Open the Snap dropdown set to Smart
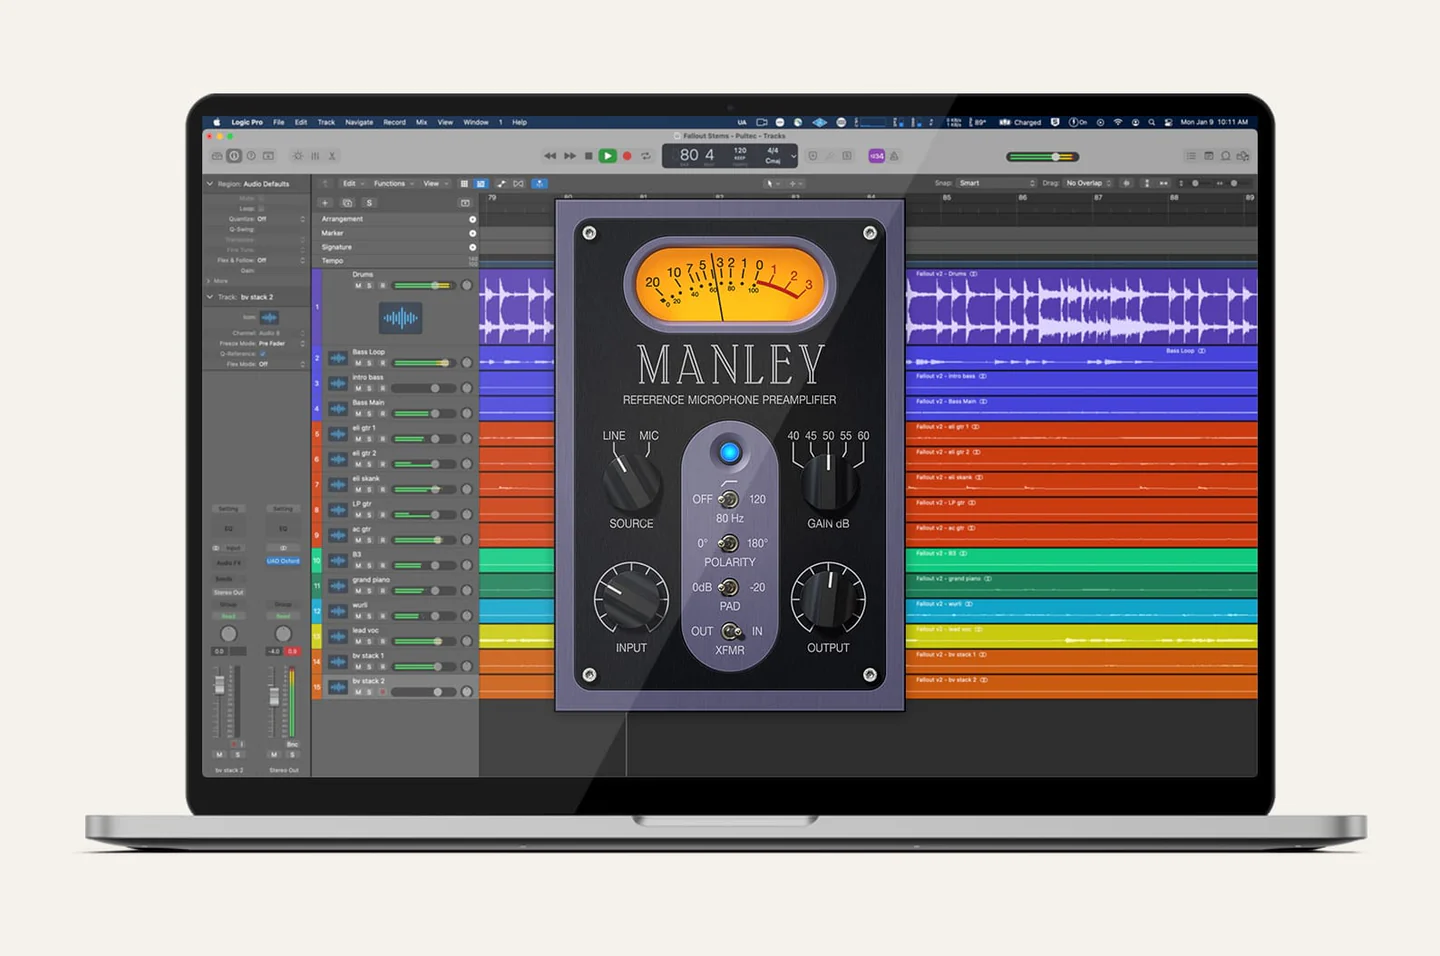The image size is (1440, 956). pos(996,183)
